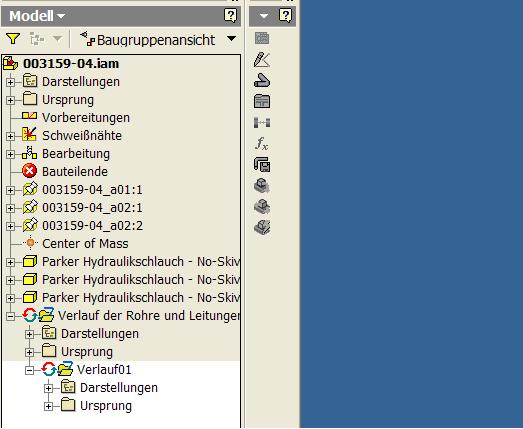This screenshot has height=429, width=523.
Task: Open the Modell panel dropdown
Action: [61, 16]
